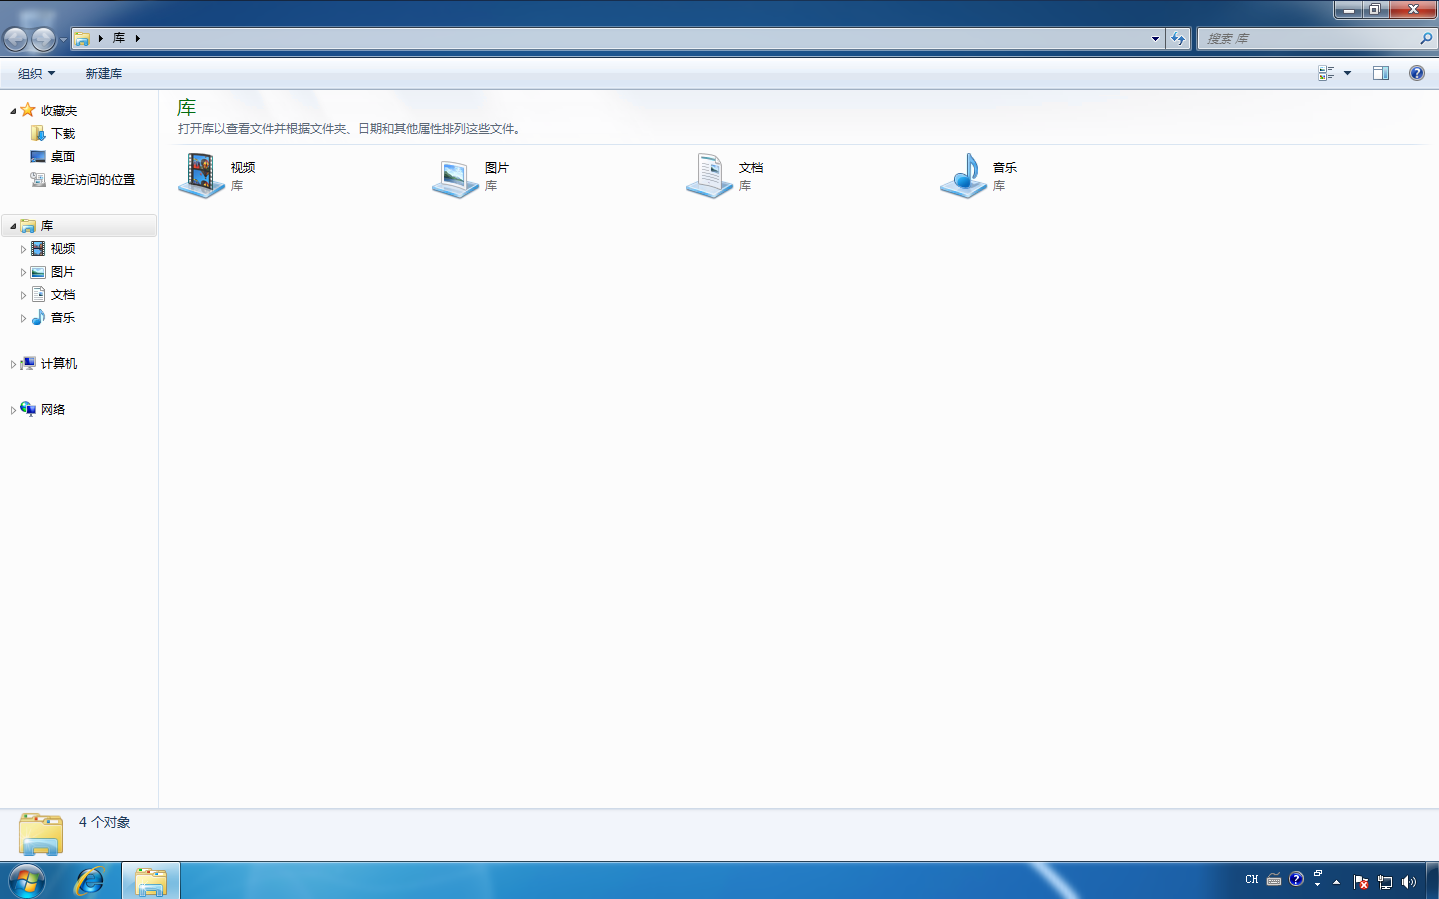1439x899 pixels.
Task: Select 收藏夹 in navigation pane
Action: pos(59,111)
